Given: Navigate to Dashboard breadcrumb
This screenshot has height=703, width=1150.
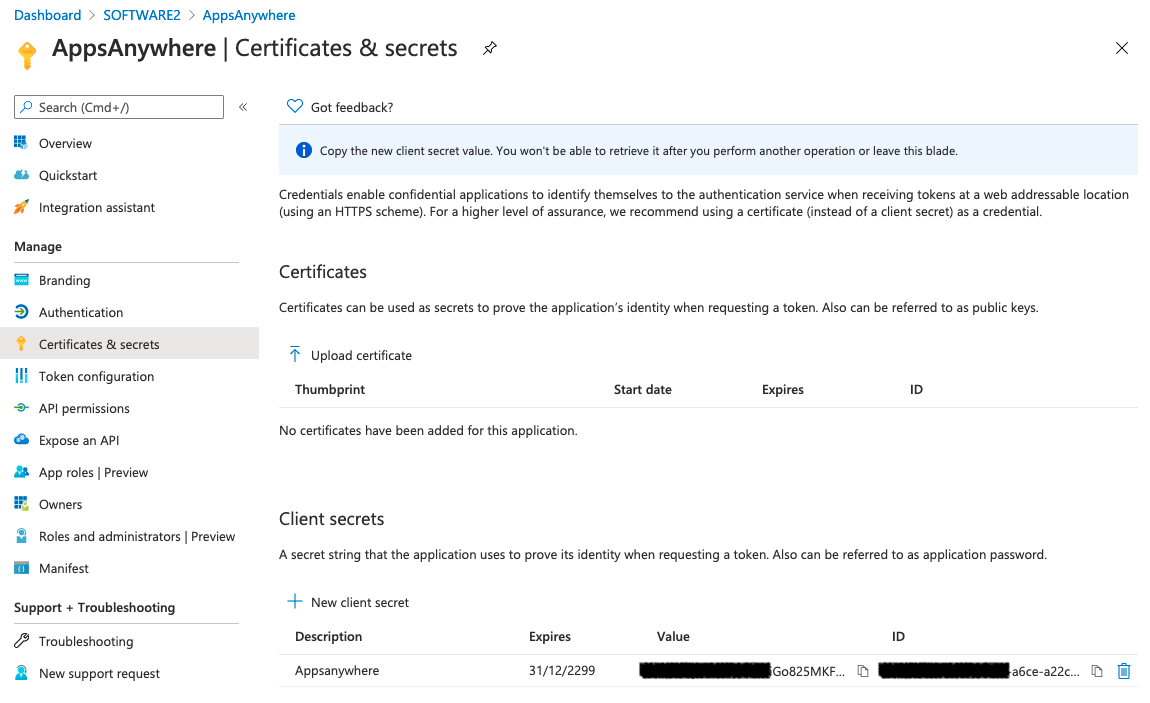Looking at the screenshot, I should point(47,15).
